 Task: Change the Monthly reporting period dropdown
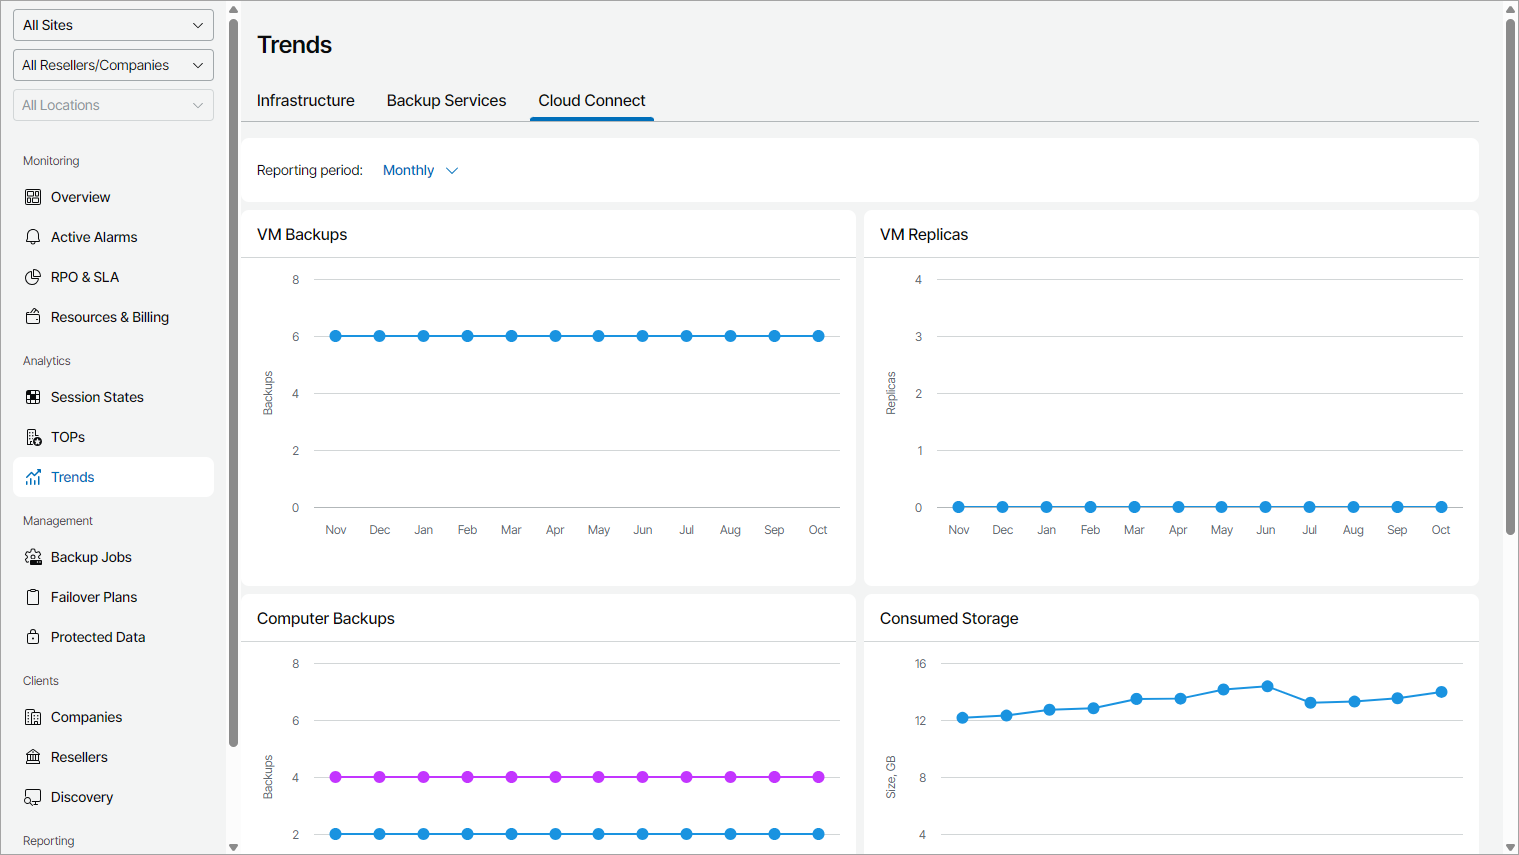(420, 171)
